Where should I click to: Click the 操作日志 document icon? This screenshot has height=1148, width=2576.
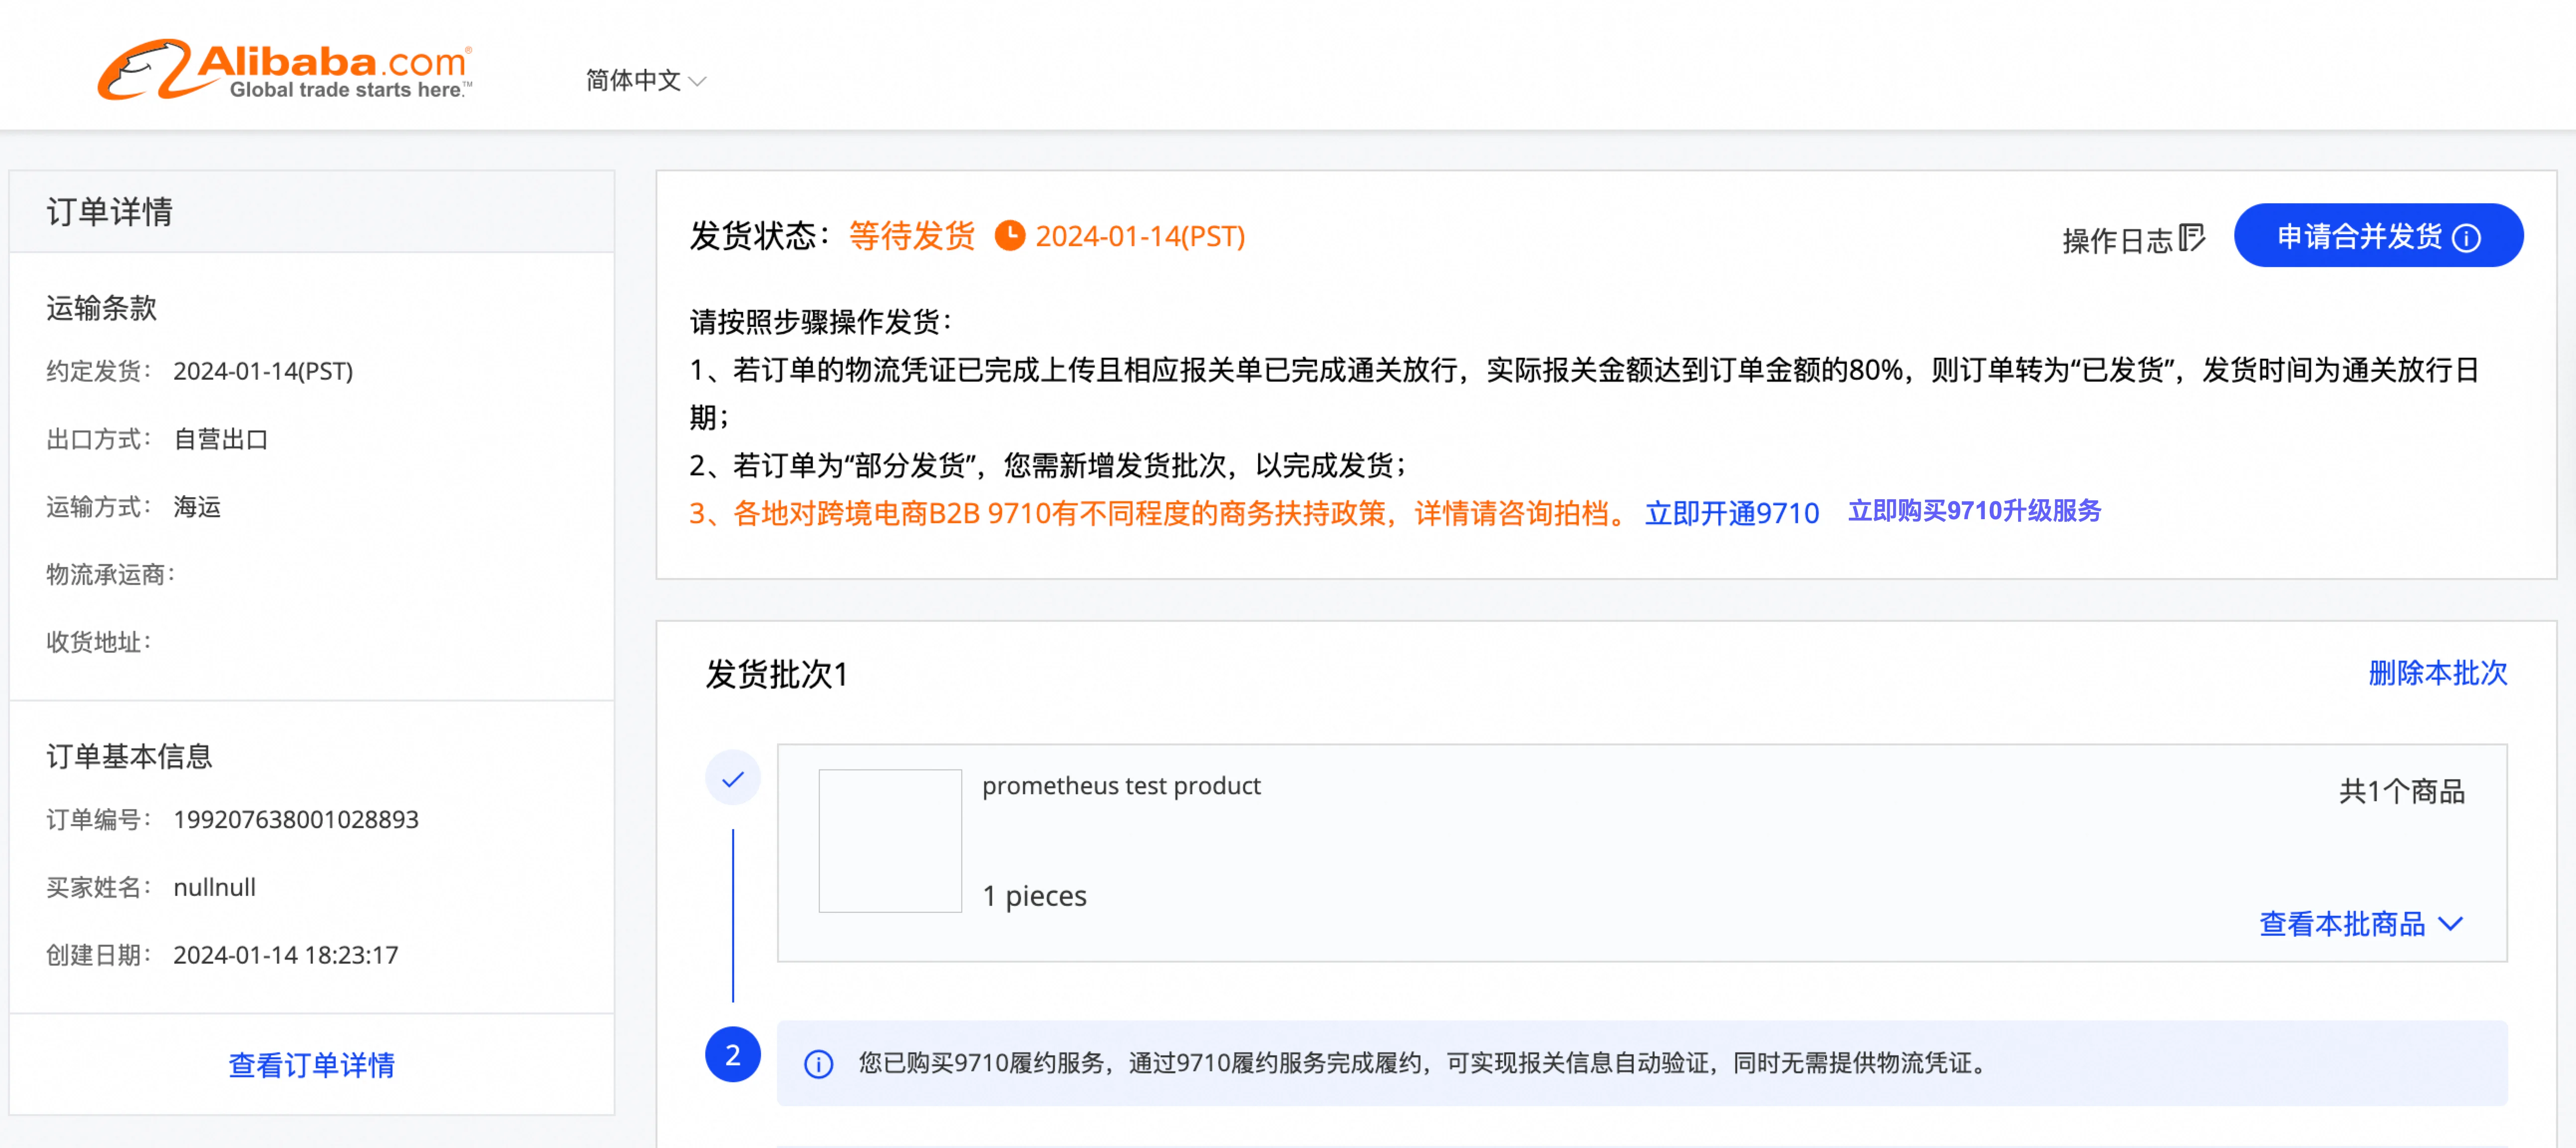[x=2191, y=238]
